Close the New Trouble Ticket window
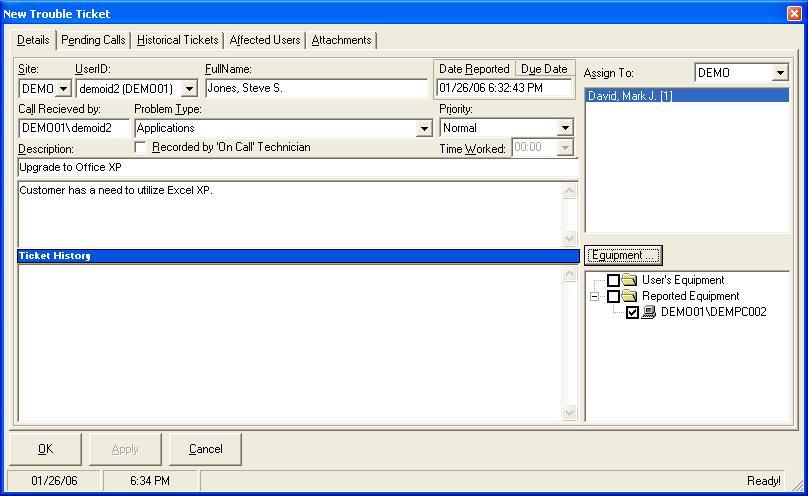 [795, 13]
